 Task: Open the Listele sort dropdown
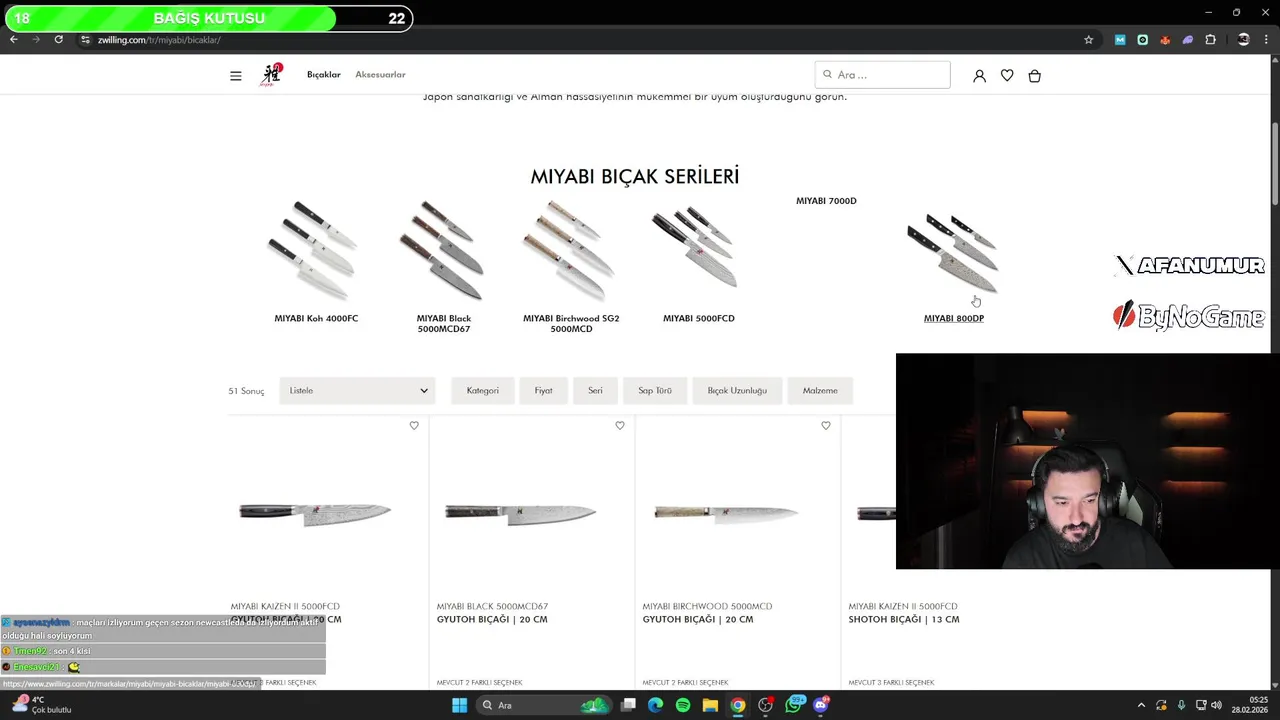pyautogui.click(x=358, y=391)
